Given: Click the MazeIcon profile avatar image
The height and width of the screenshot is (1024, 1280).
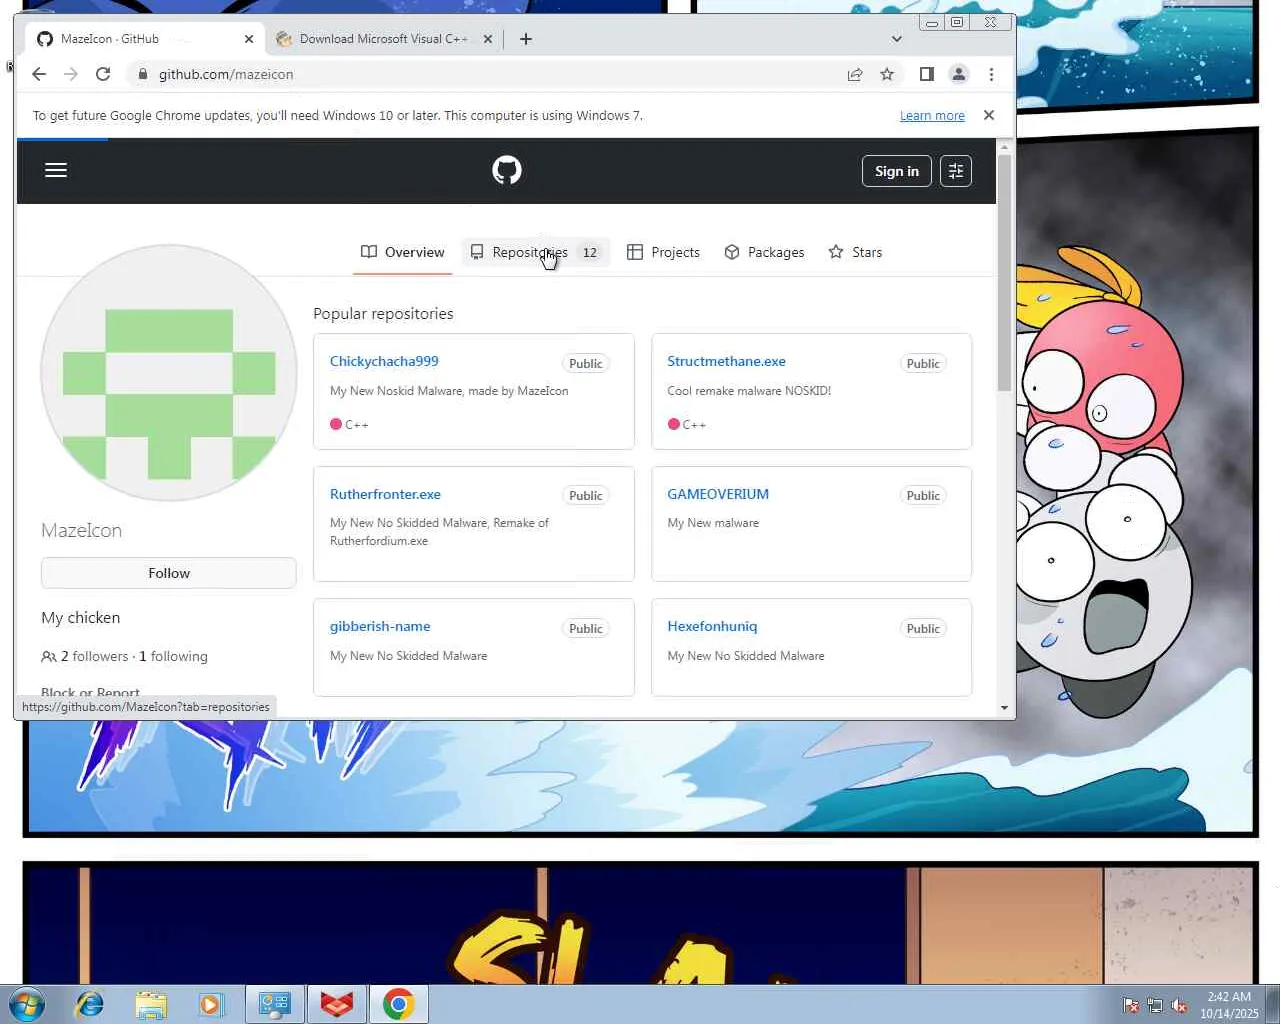Looking at the screenshot, I should tap(169, 373).
